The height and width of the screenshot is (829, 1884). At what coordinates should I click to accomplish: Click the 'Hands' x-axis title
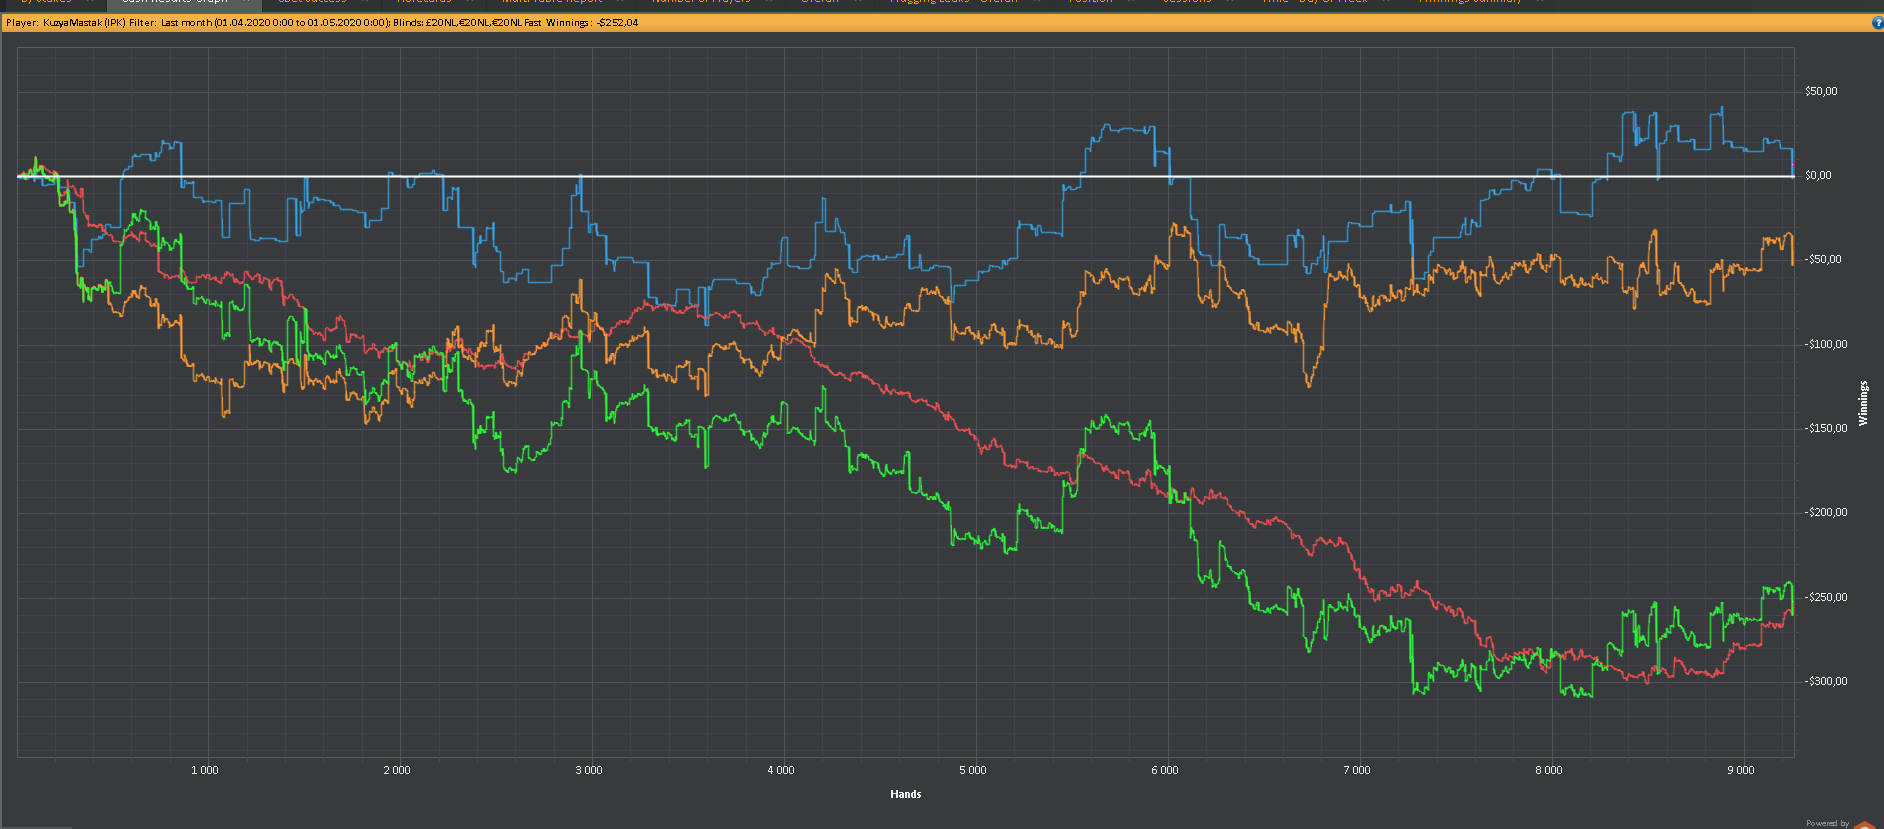pos(905,794)
